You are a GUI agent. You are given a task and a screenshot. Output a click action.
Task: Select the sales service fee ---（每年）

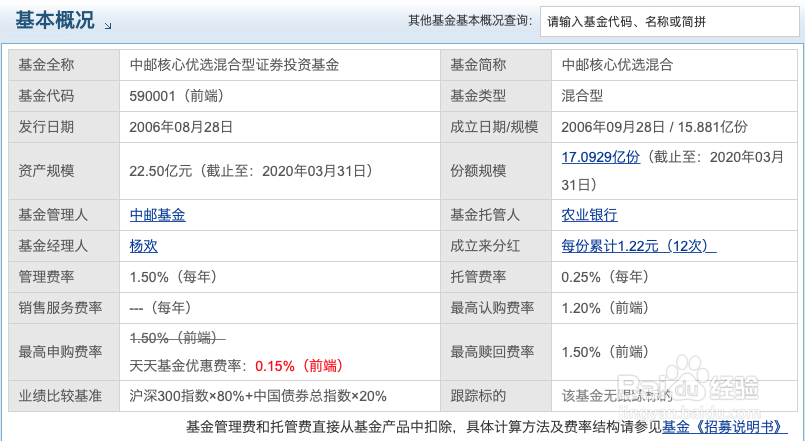point(161,308)
